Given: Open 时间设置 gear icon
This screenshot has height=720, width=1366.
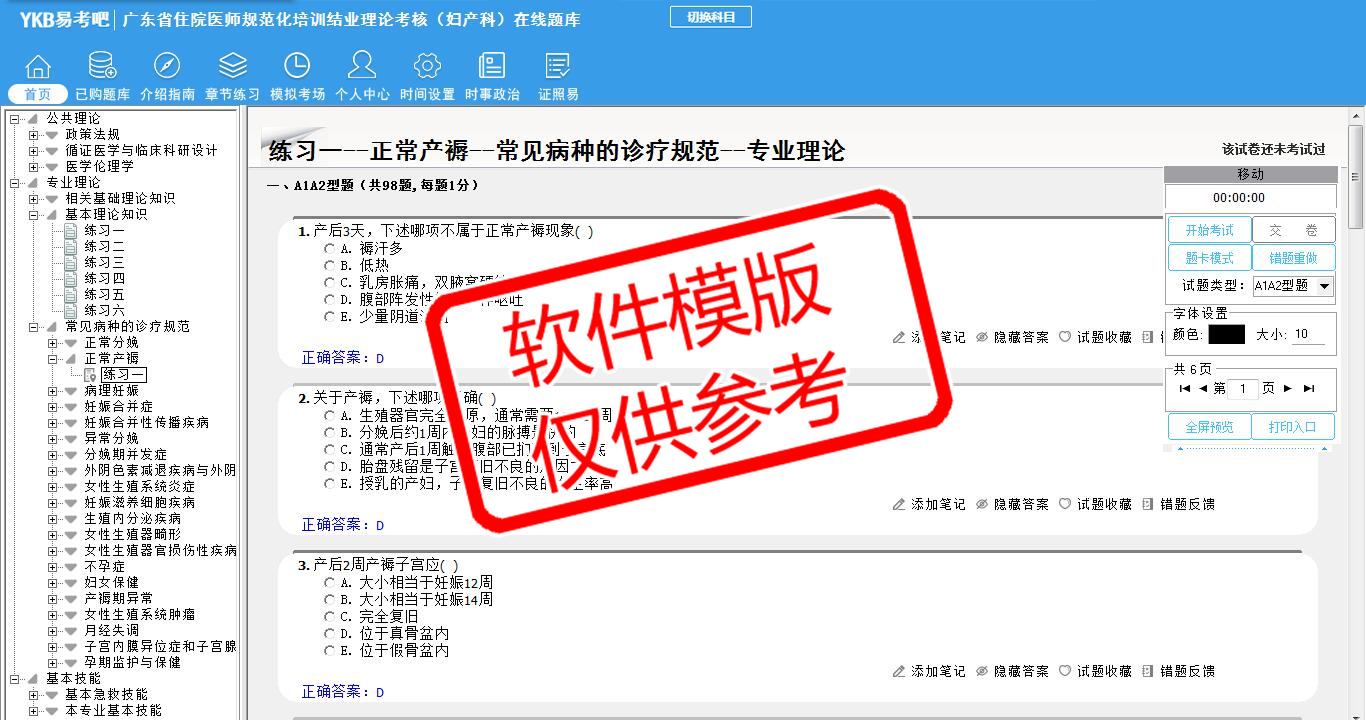Looking at the screenshot, I should 427,67.
